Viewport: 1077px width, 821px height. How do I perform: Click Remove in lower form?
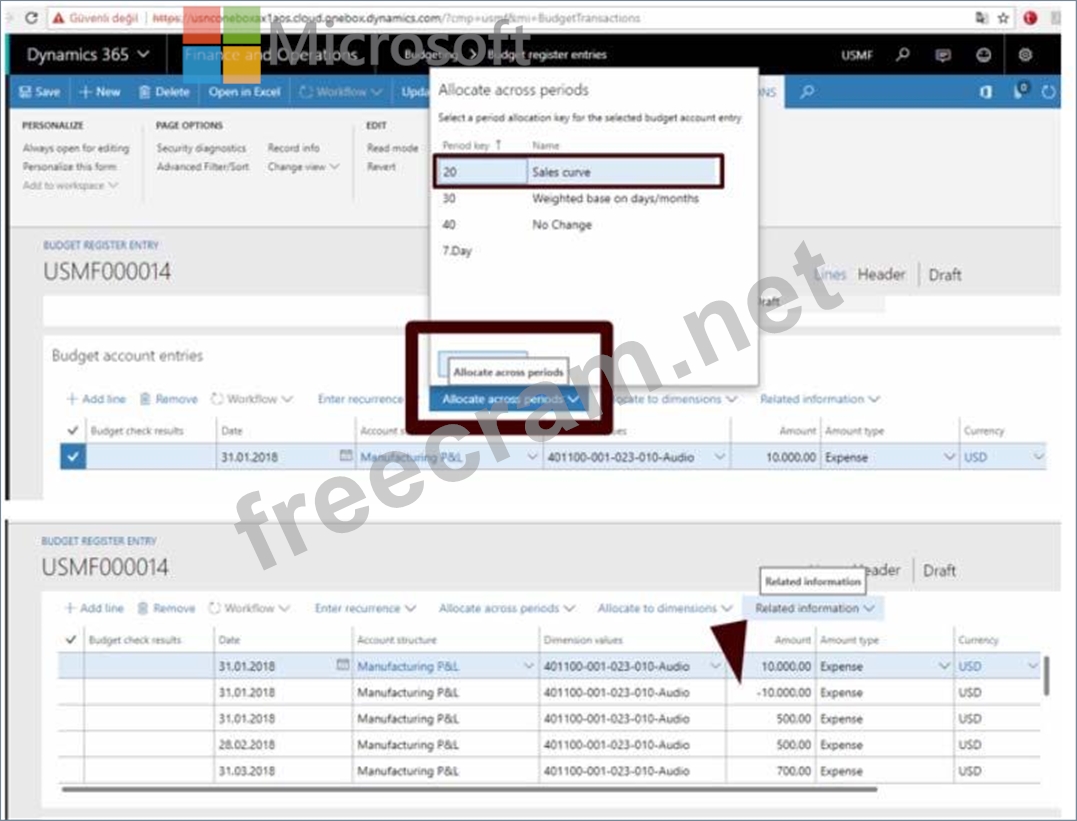point(167,608)
